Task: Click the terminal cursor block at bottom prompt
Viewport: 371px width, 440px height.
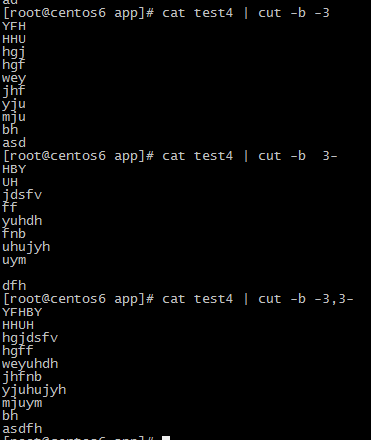Action: [166, 438]
